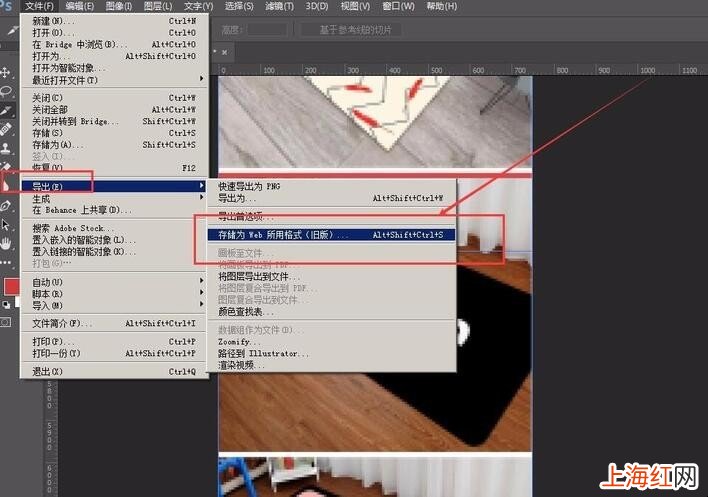Choose 在 Bridge 中浏览 entry
The image size is (708, 497).
click(114, 44)
